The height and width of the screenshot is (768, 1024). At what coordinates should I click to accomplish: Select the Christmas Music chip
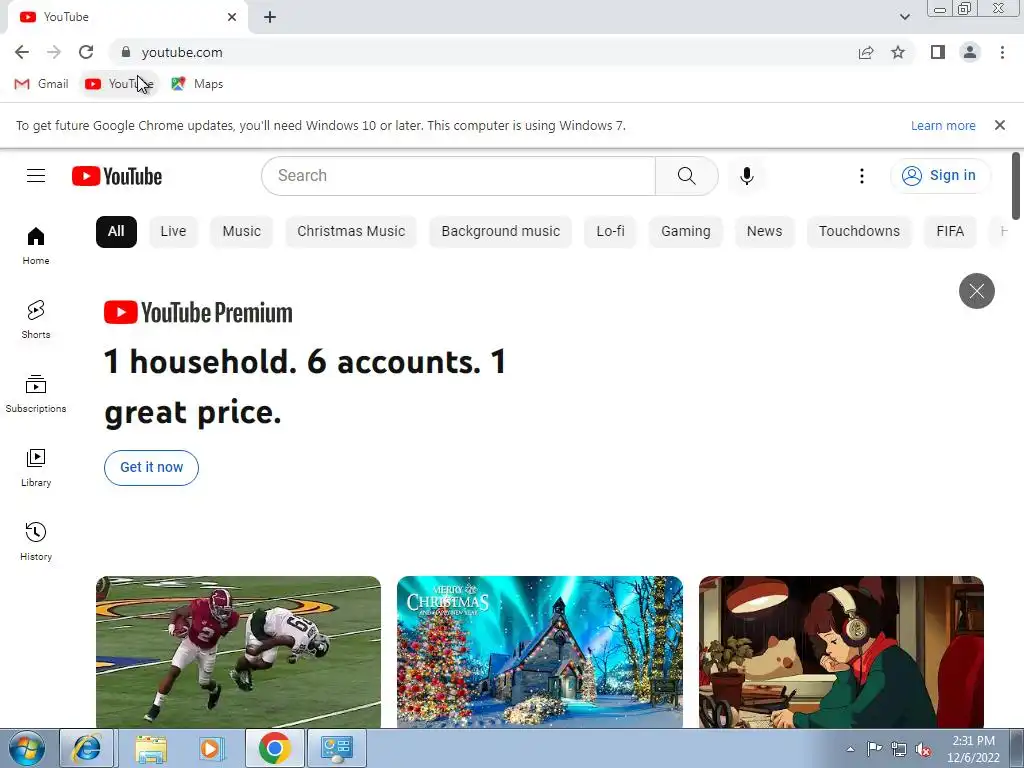point(351,232)
